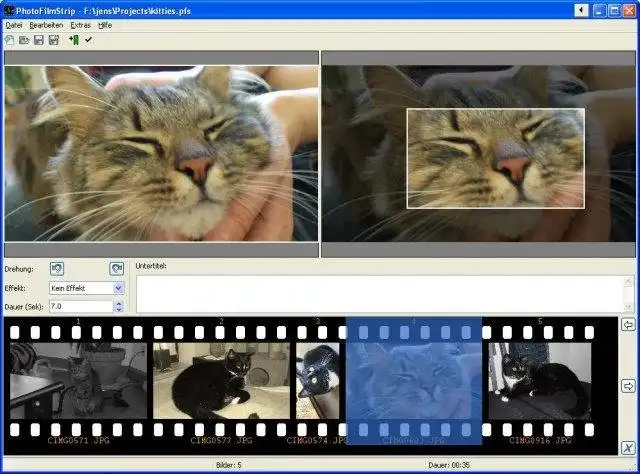Rotate image counter-clockwise with left Drehung button
640x474 pixels.
[x=57, y=269]
